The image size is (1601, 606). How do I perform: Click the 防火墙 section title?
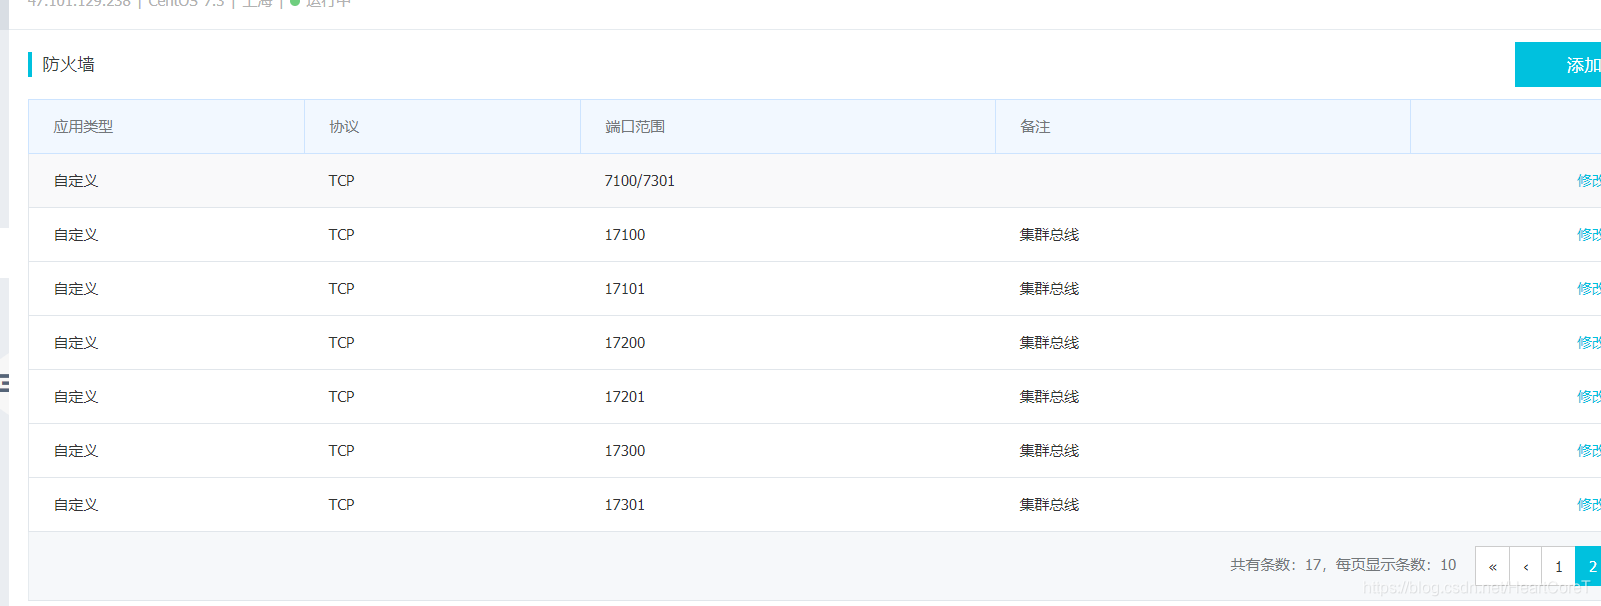coord(69,64)
